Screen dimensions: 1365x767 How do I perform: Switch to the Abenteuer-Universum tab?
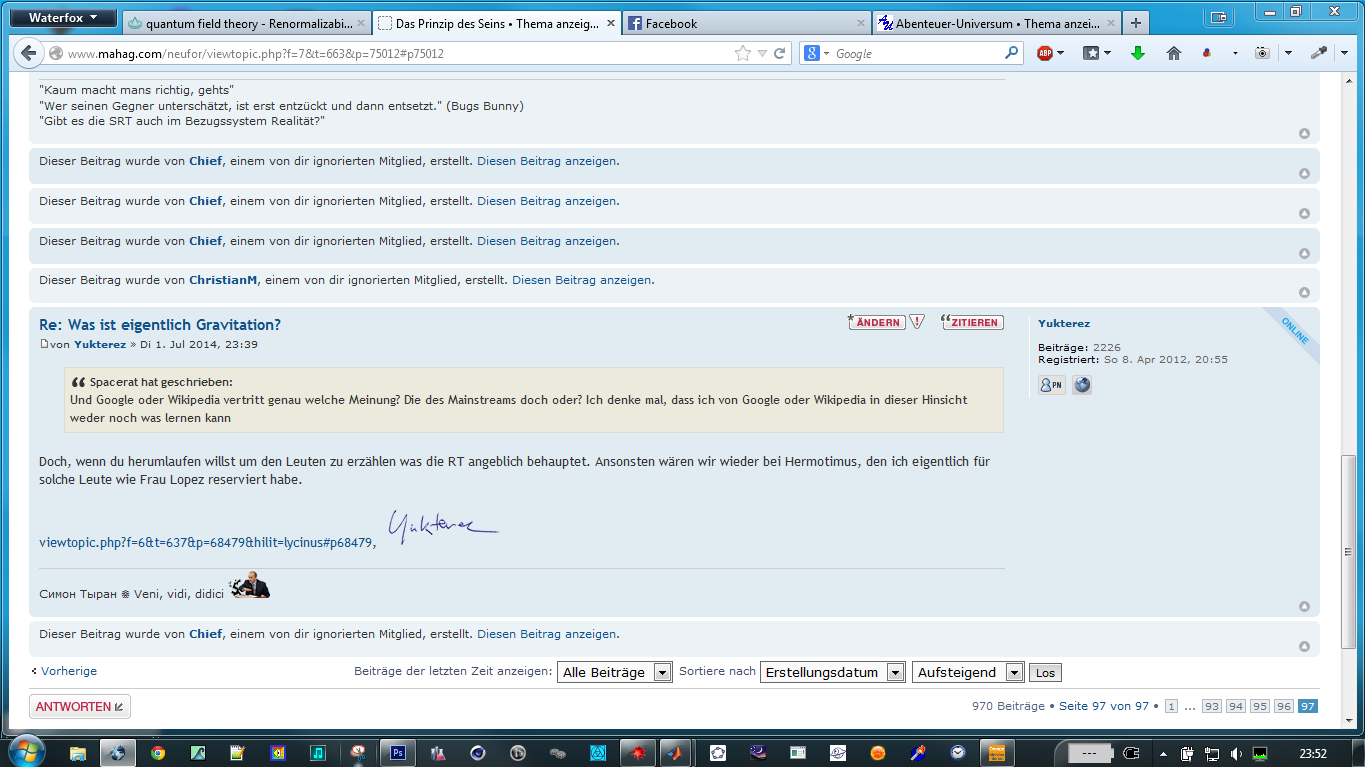point(995,23)
